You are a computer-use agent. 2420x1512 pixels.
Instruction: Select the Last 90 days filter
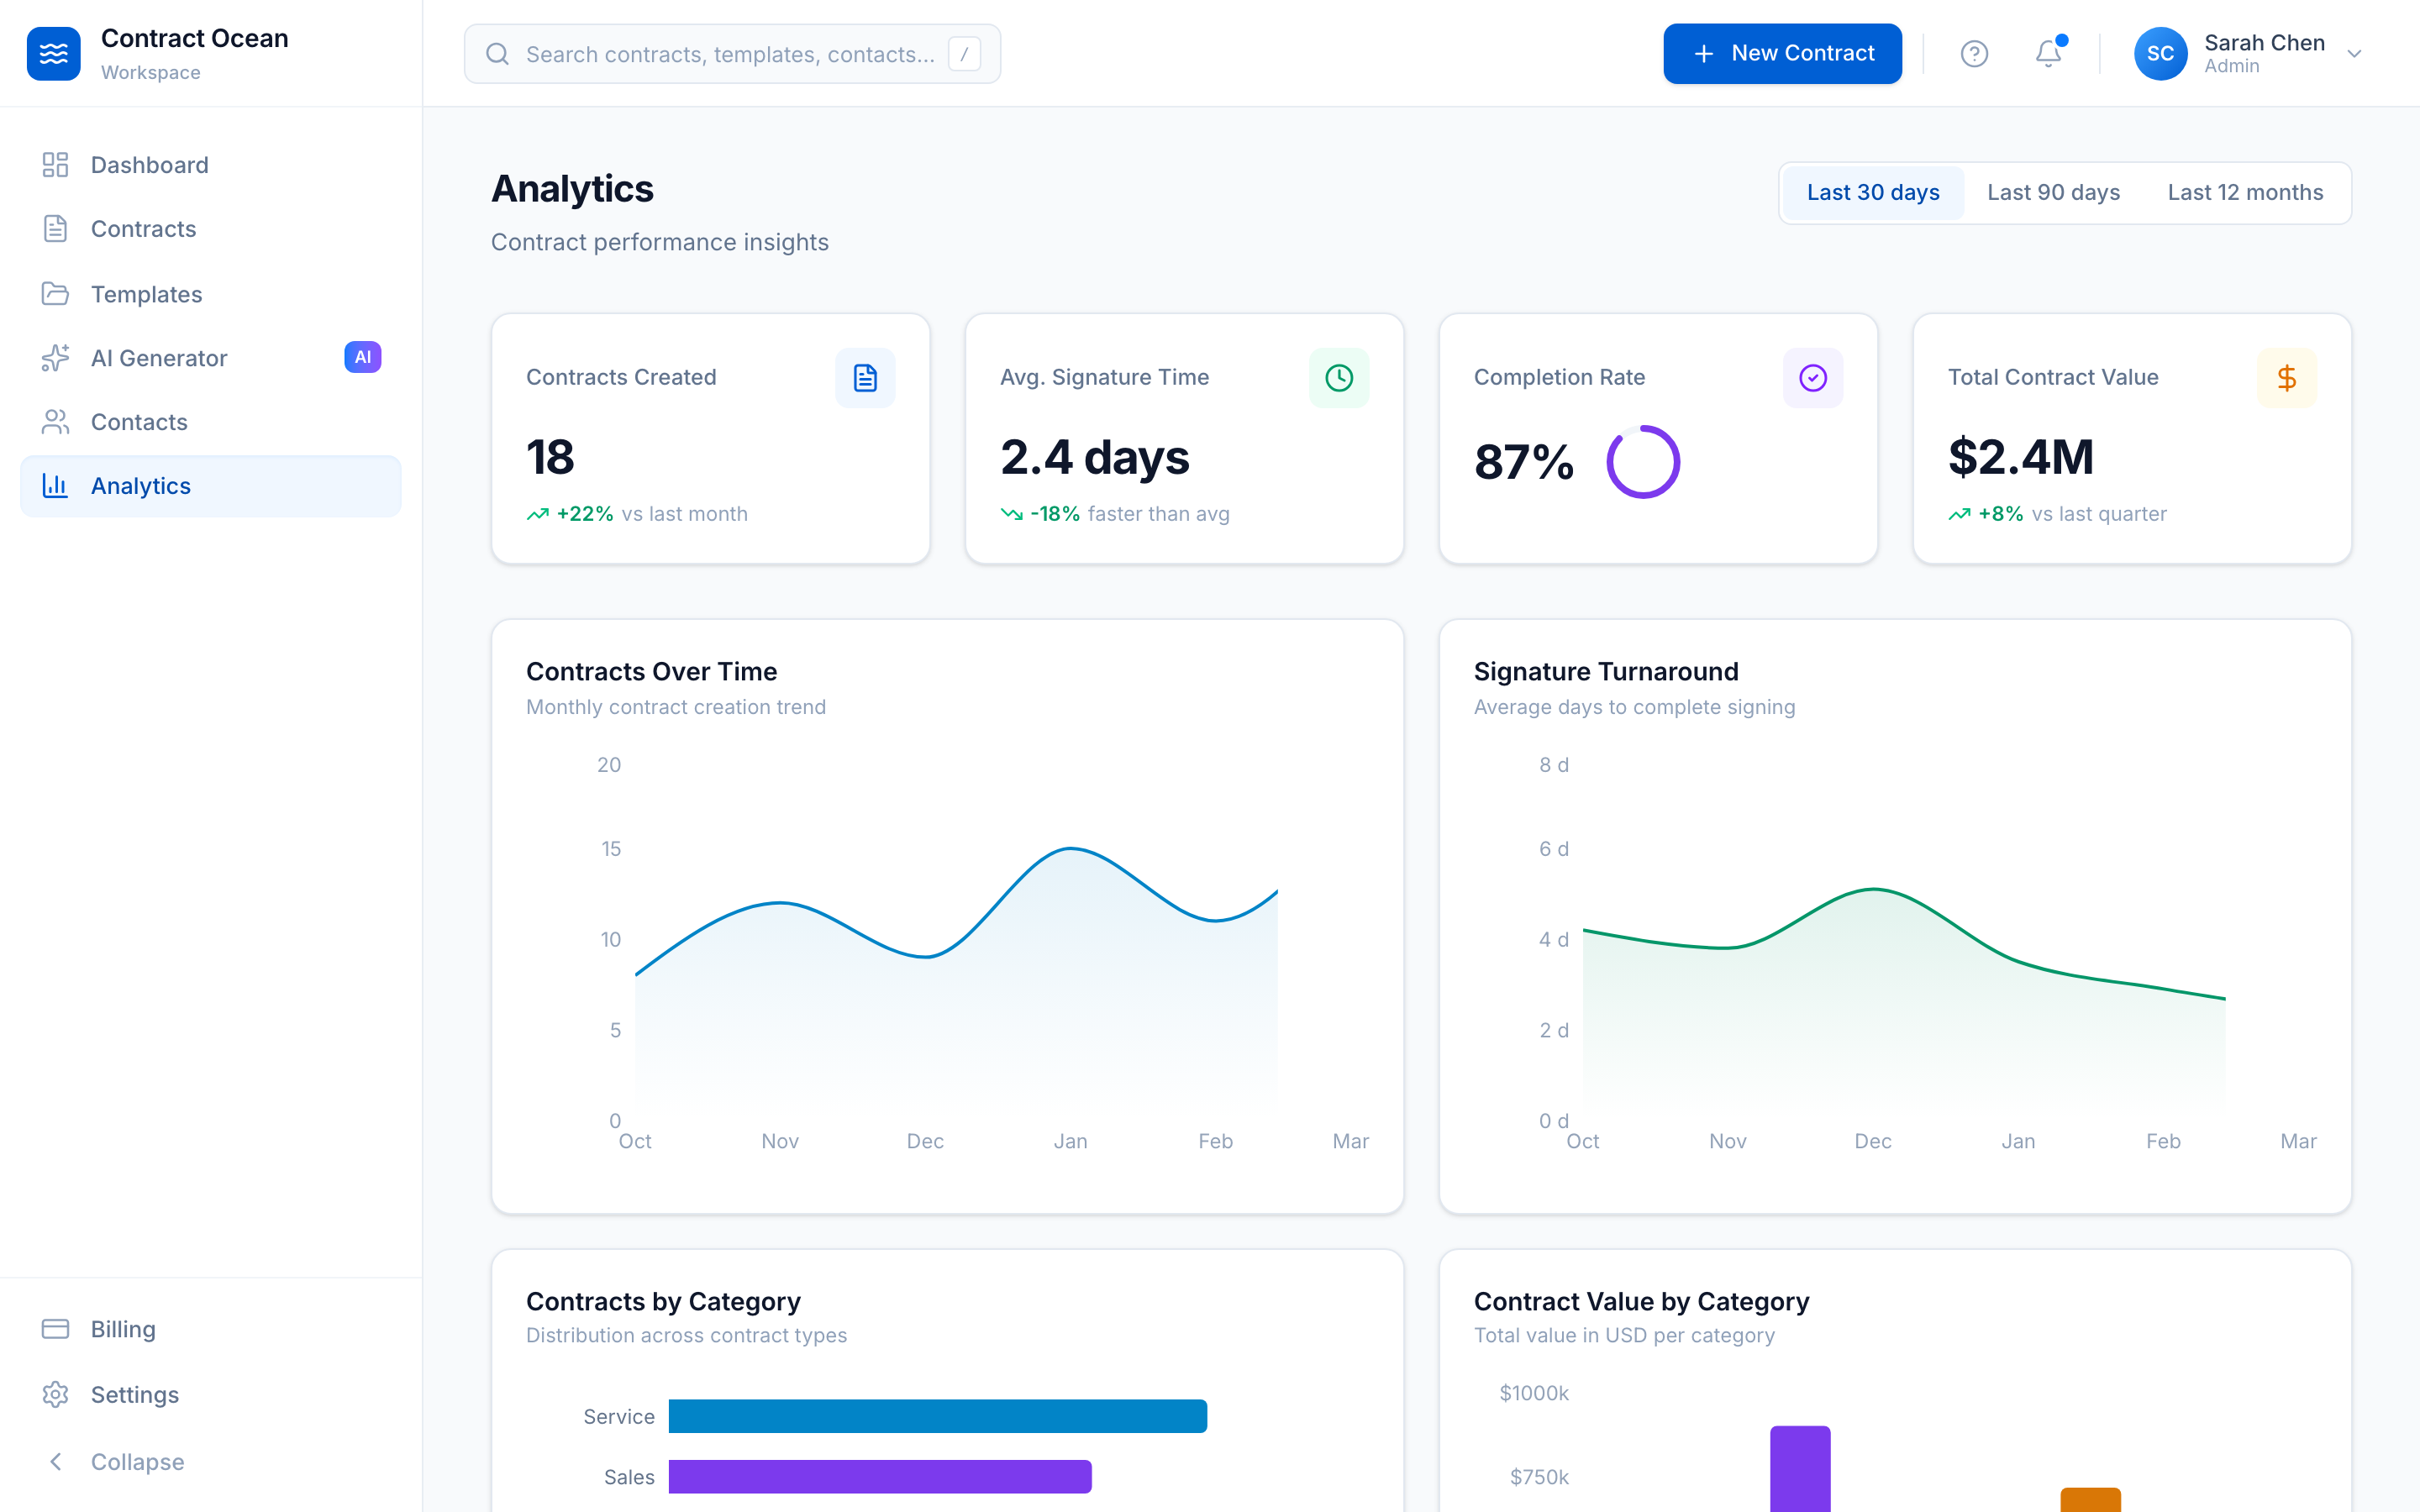tap(2052, 192)
